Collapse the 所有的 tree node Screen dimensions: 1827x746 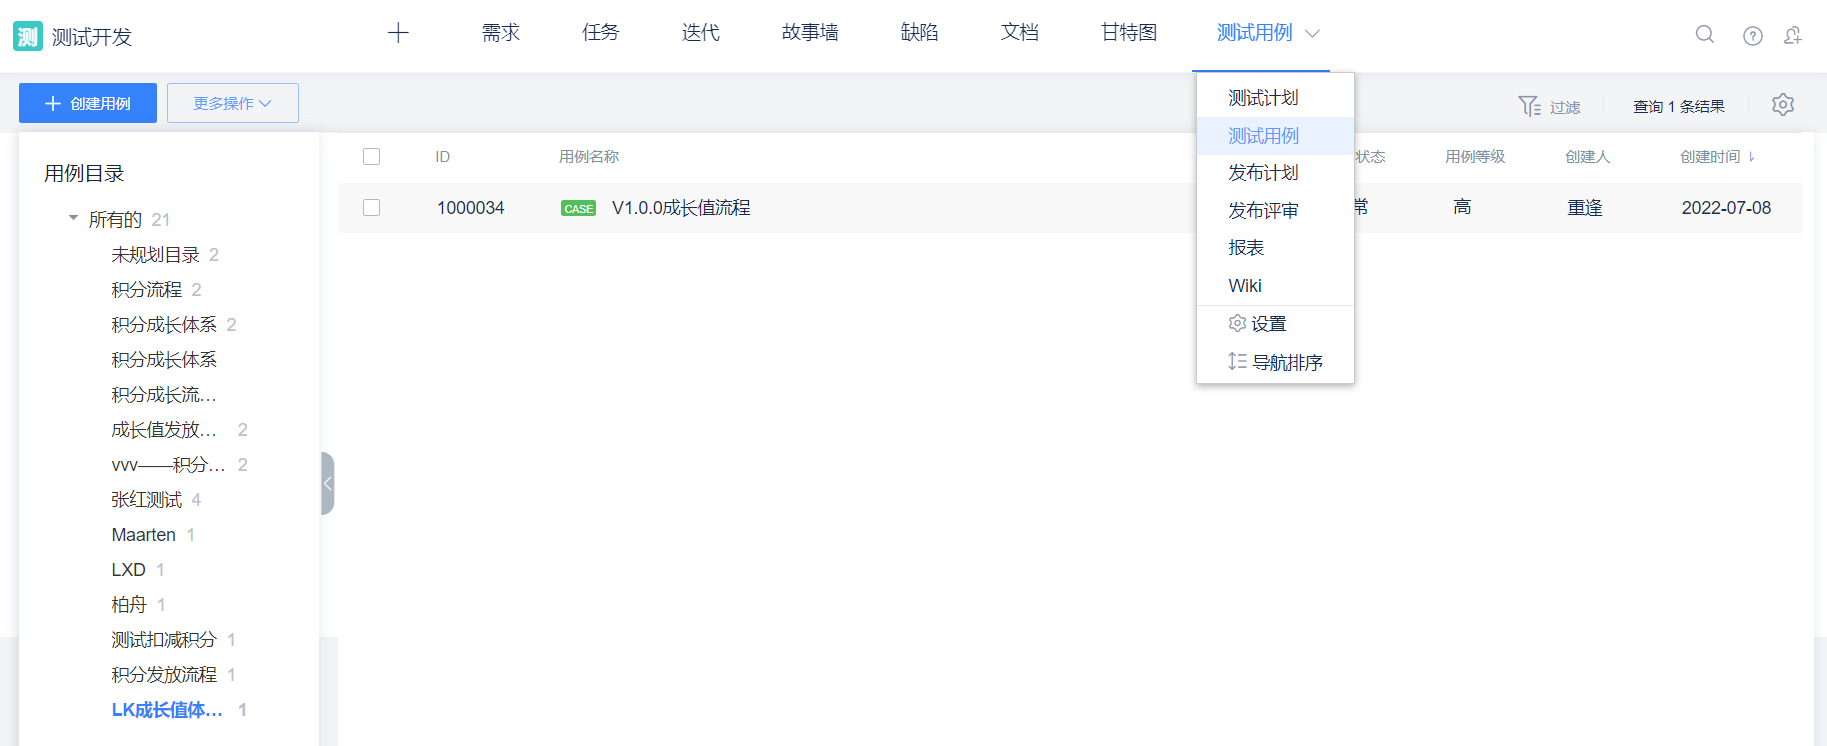[x=73, y=219]
